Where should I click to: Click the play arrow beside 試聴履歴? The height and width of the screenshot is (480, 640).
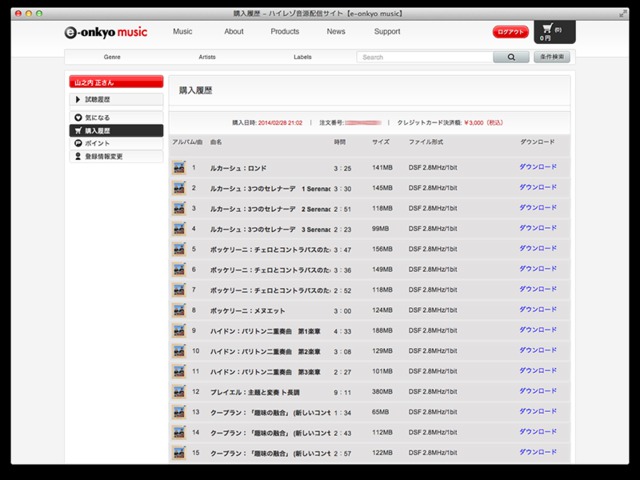pyautogui.click(x=78, y=100)
